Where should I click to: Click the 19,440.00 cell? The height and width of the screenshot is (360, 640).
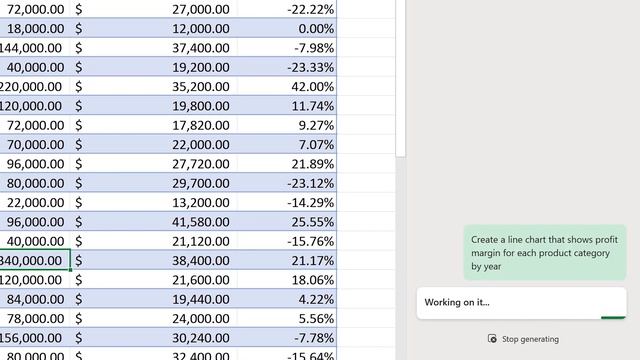154,299
